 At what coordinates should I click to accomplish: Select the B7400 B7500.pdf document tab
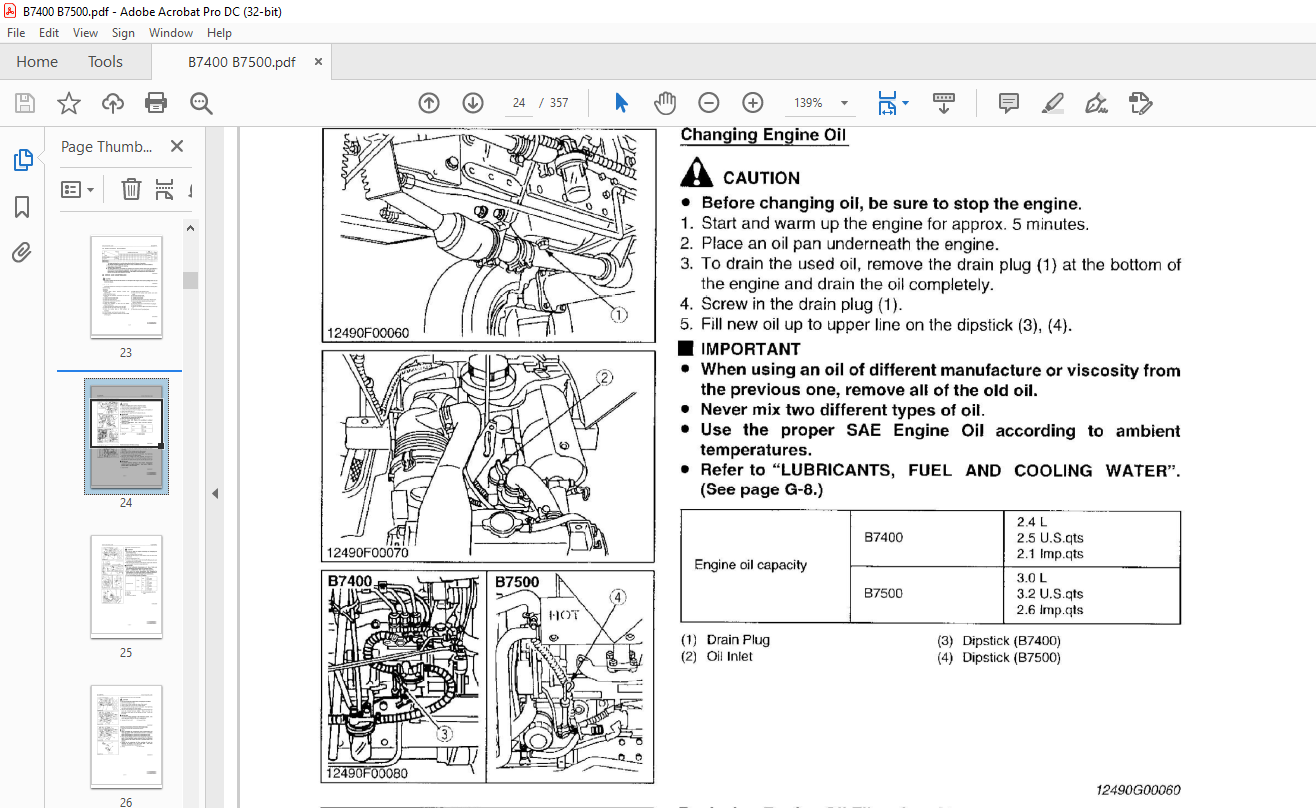click(242, 62)
